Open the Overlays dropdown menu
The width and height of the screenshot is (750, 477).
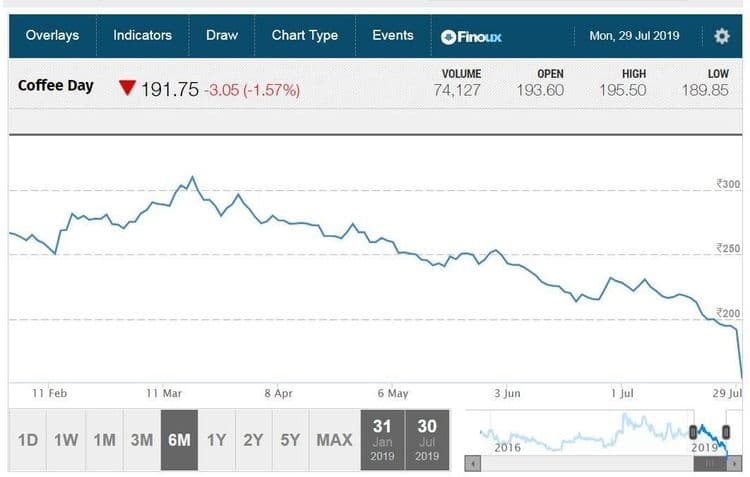(x=52, y=35)
